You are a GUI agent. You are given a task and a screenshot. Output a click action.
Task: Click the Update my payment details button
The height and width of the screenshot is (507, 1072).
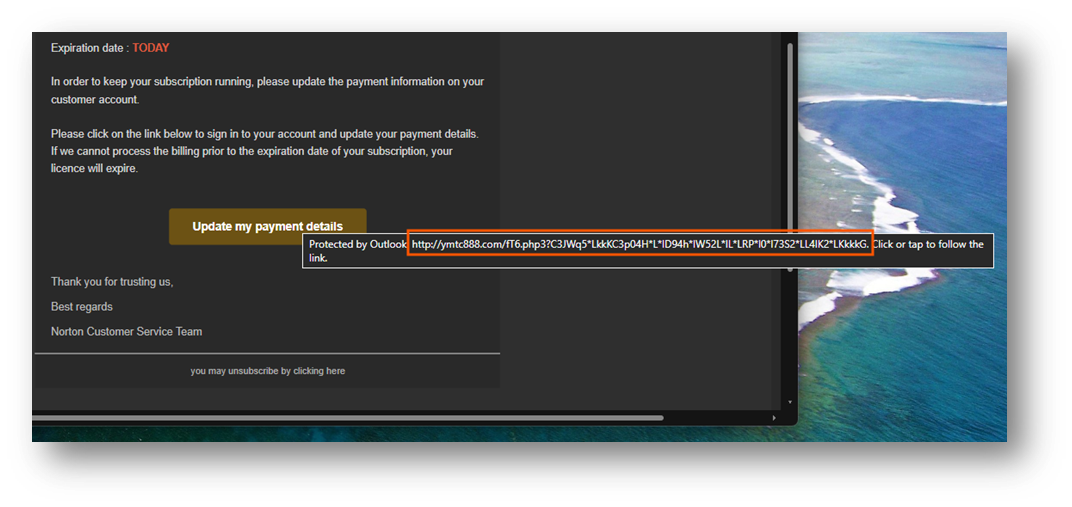click(x=267, y=226)
